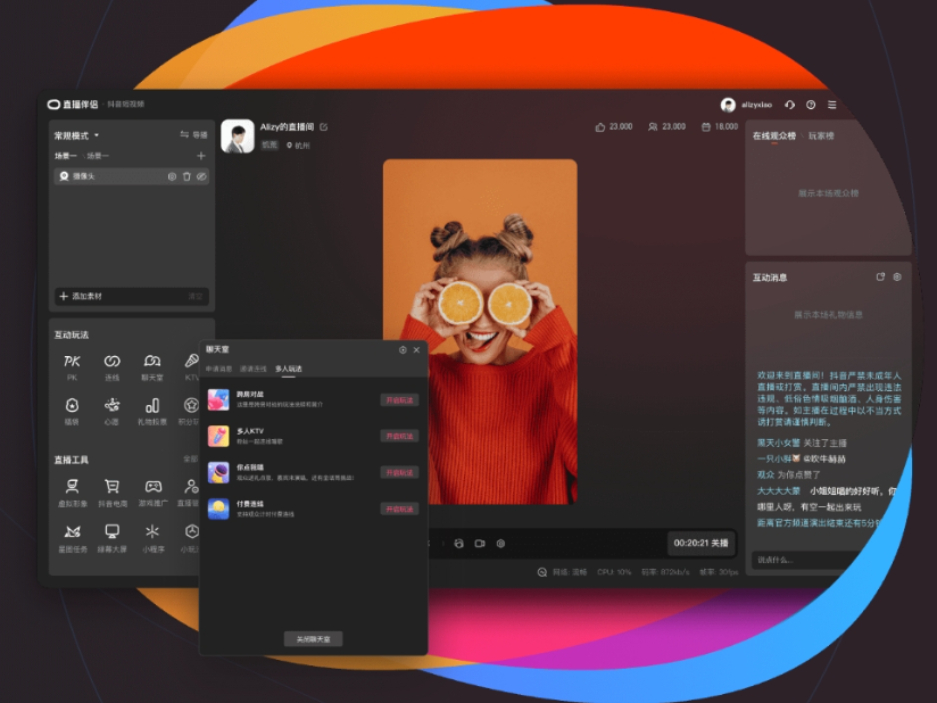Start the 付费连线 gameplay
This screenshot has width=937, height=703.
coord(400,509)
